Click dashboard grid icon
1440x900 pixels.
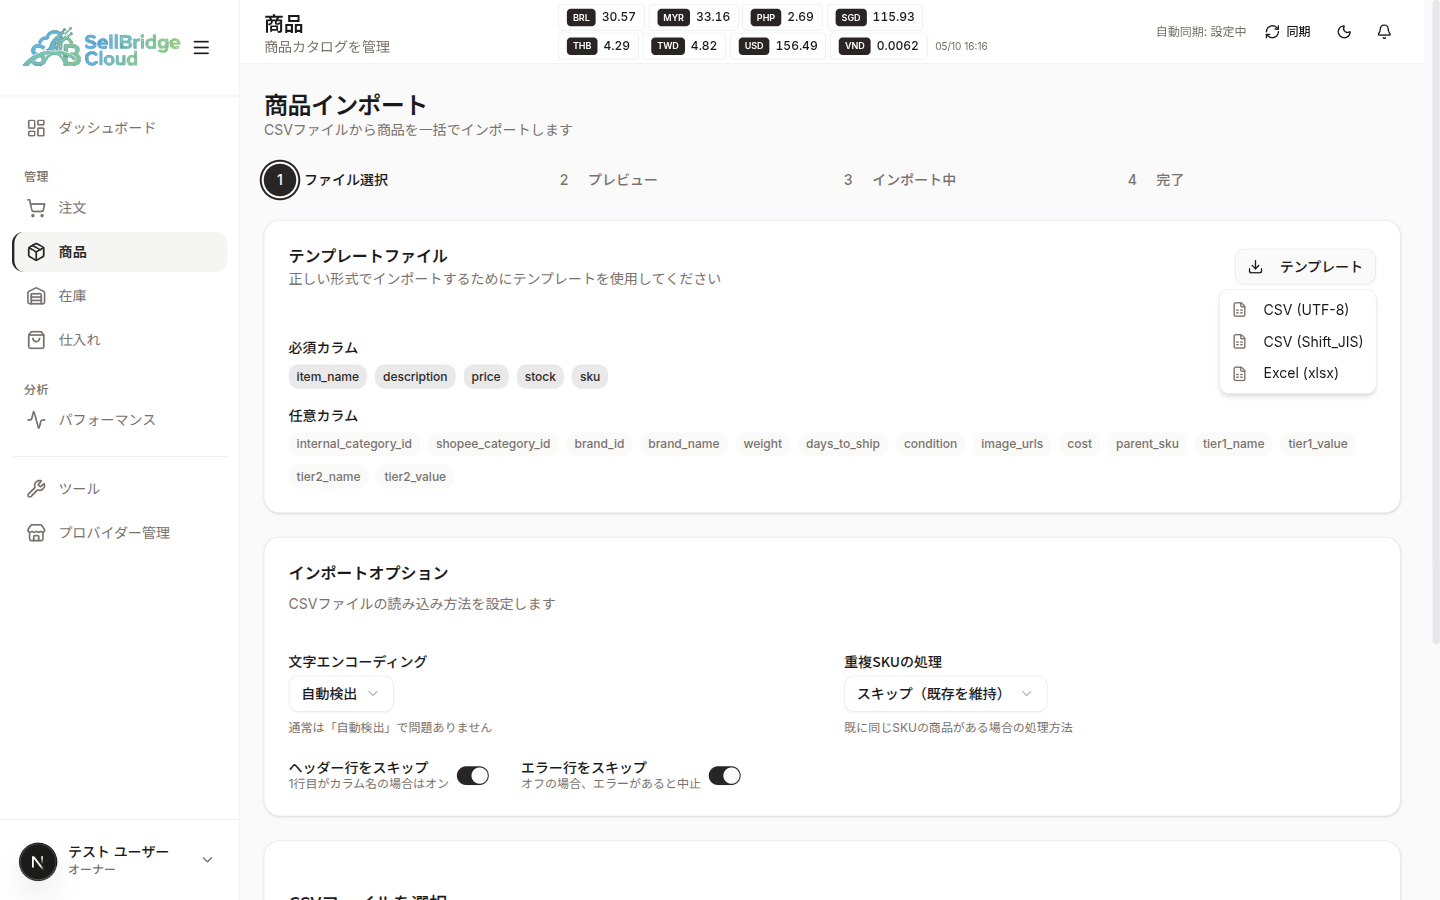point(36,128)
